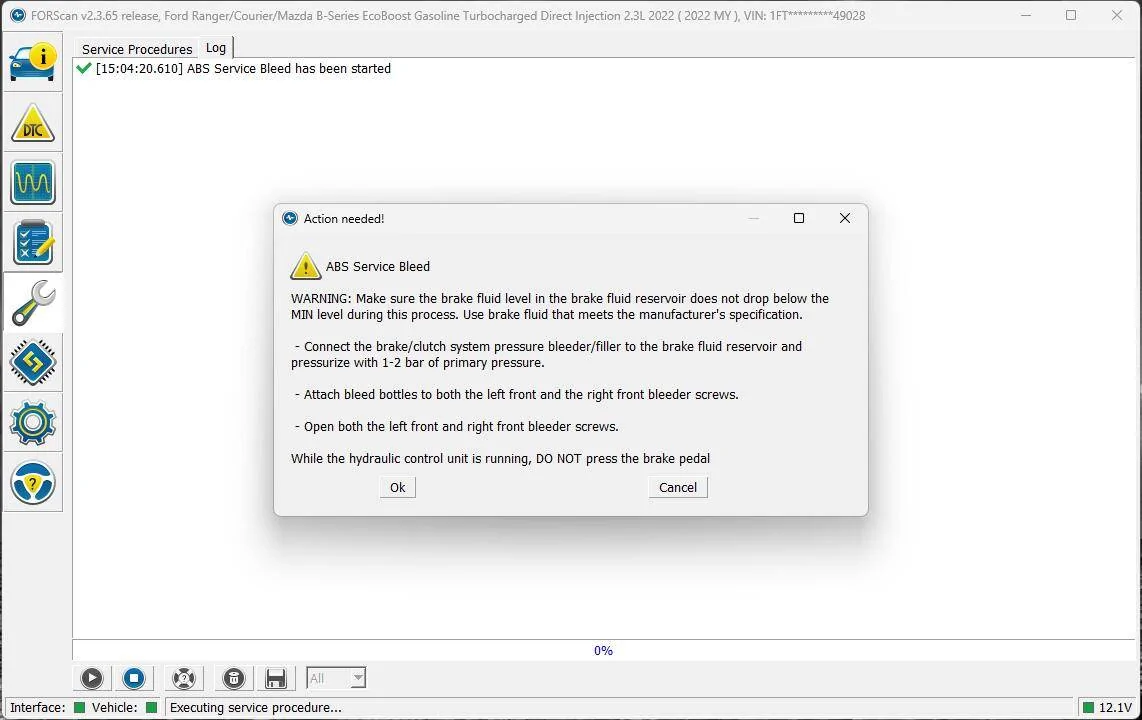Open the tests checklist section
Image resolution: width=1142 pixels, height=720 pixels.
coord(33,242)
